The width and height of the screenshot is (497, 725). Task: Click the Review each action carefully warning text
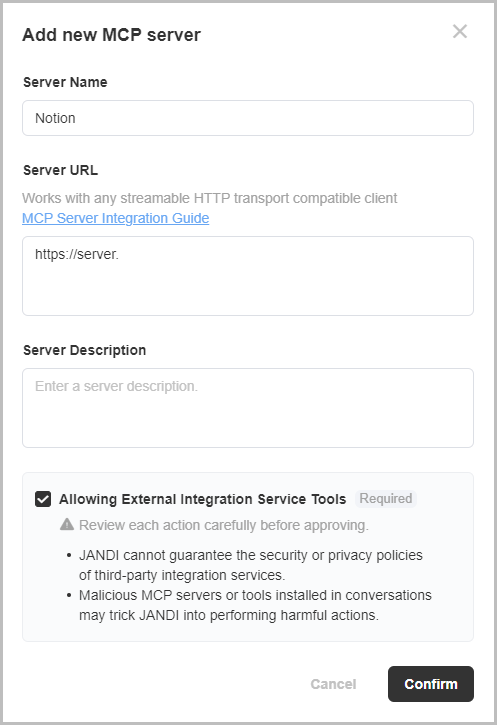click(x=224, y=525)
